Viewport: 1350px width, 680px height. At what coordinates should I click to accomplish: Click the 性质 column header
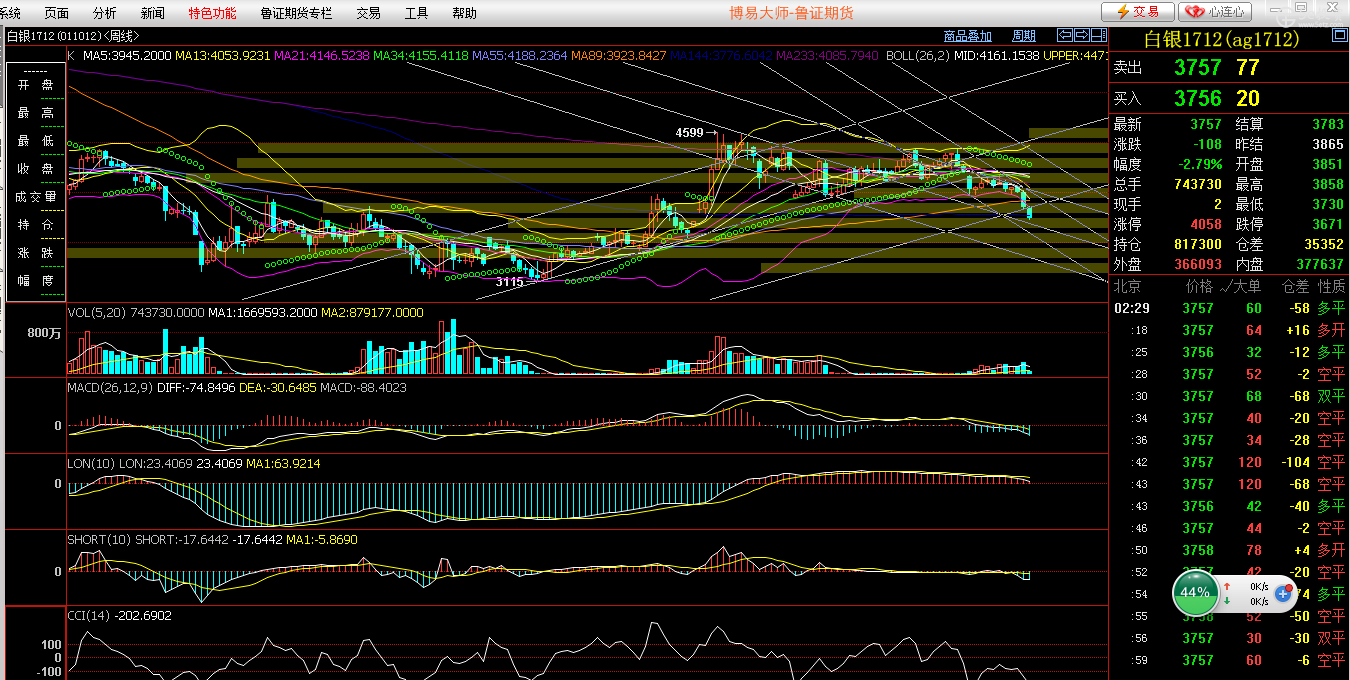click(1331, 286)
